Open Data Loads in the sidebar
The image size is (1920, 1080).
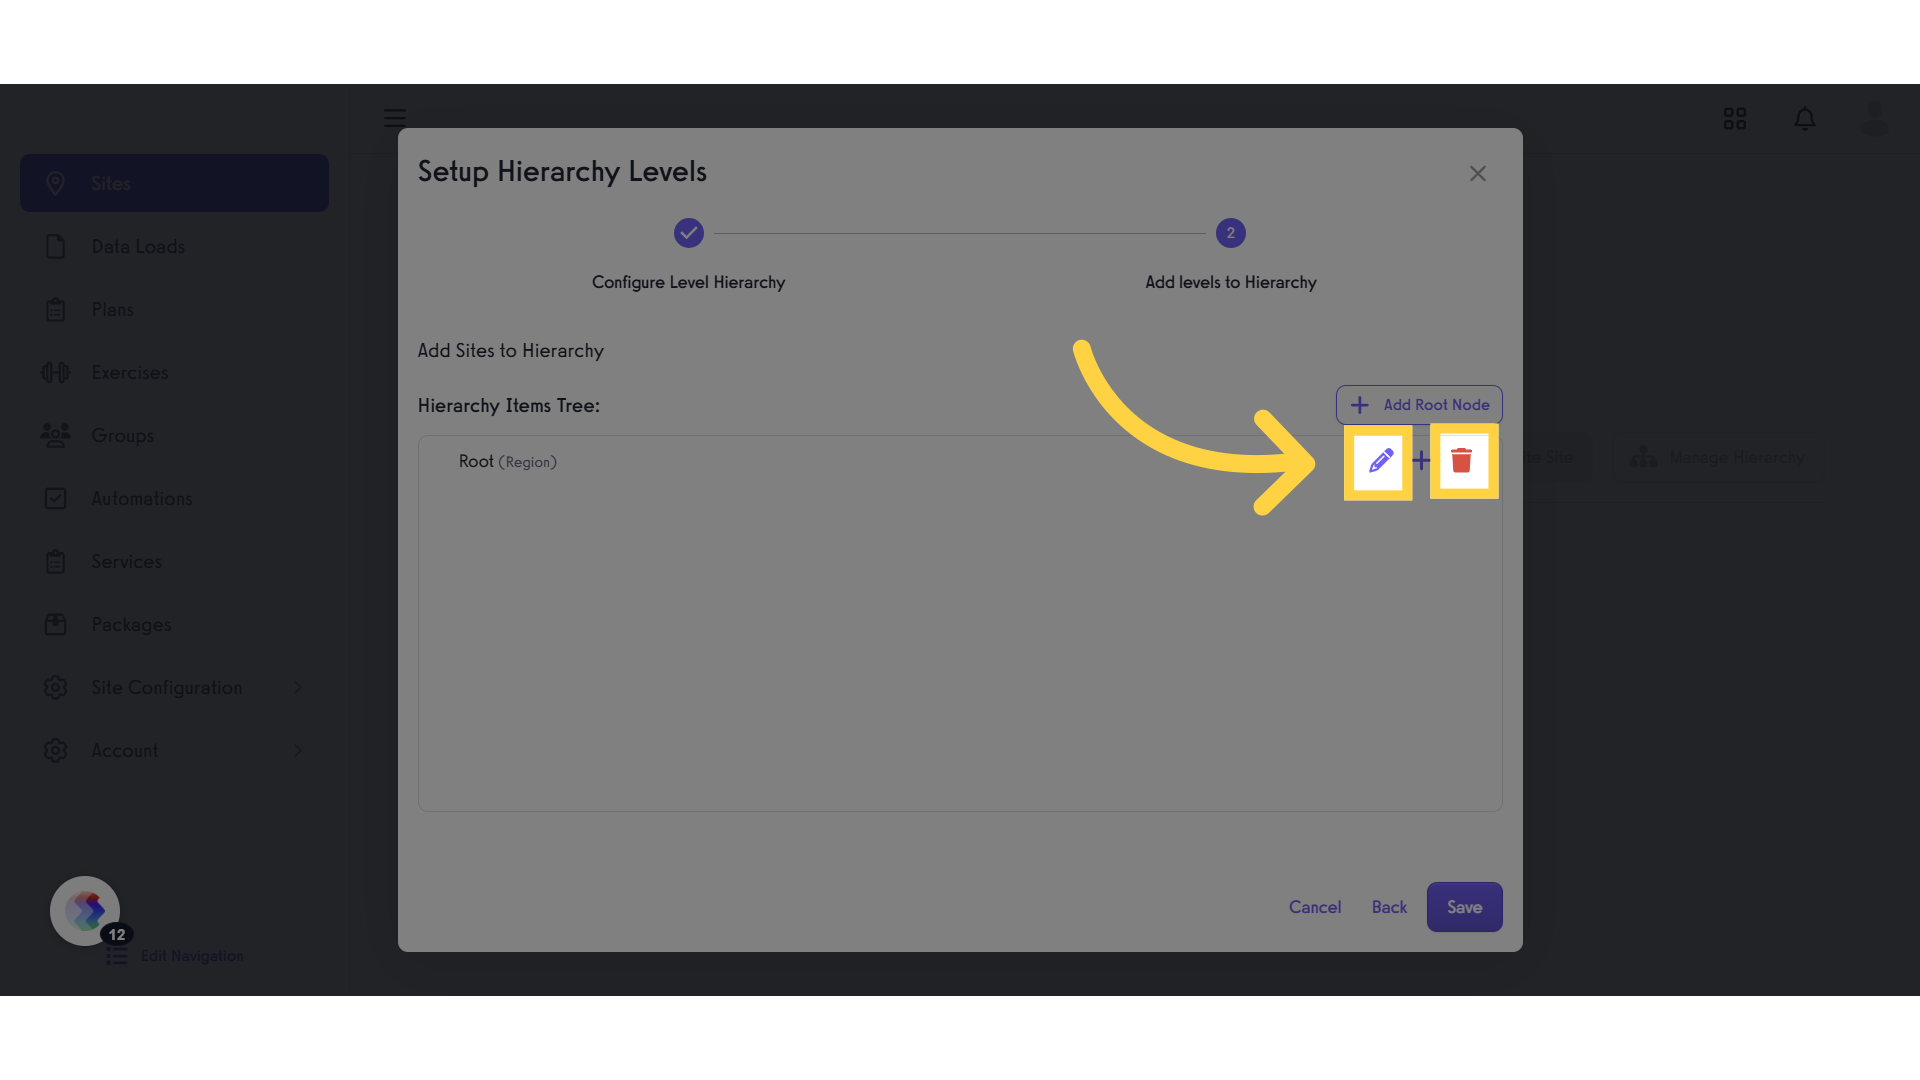tap(174, 246)
